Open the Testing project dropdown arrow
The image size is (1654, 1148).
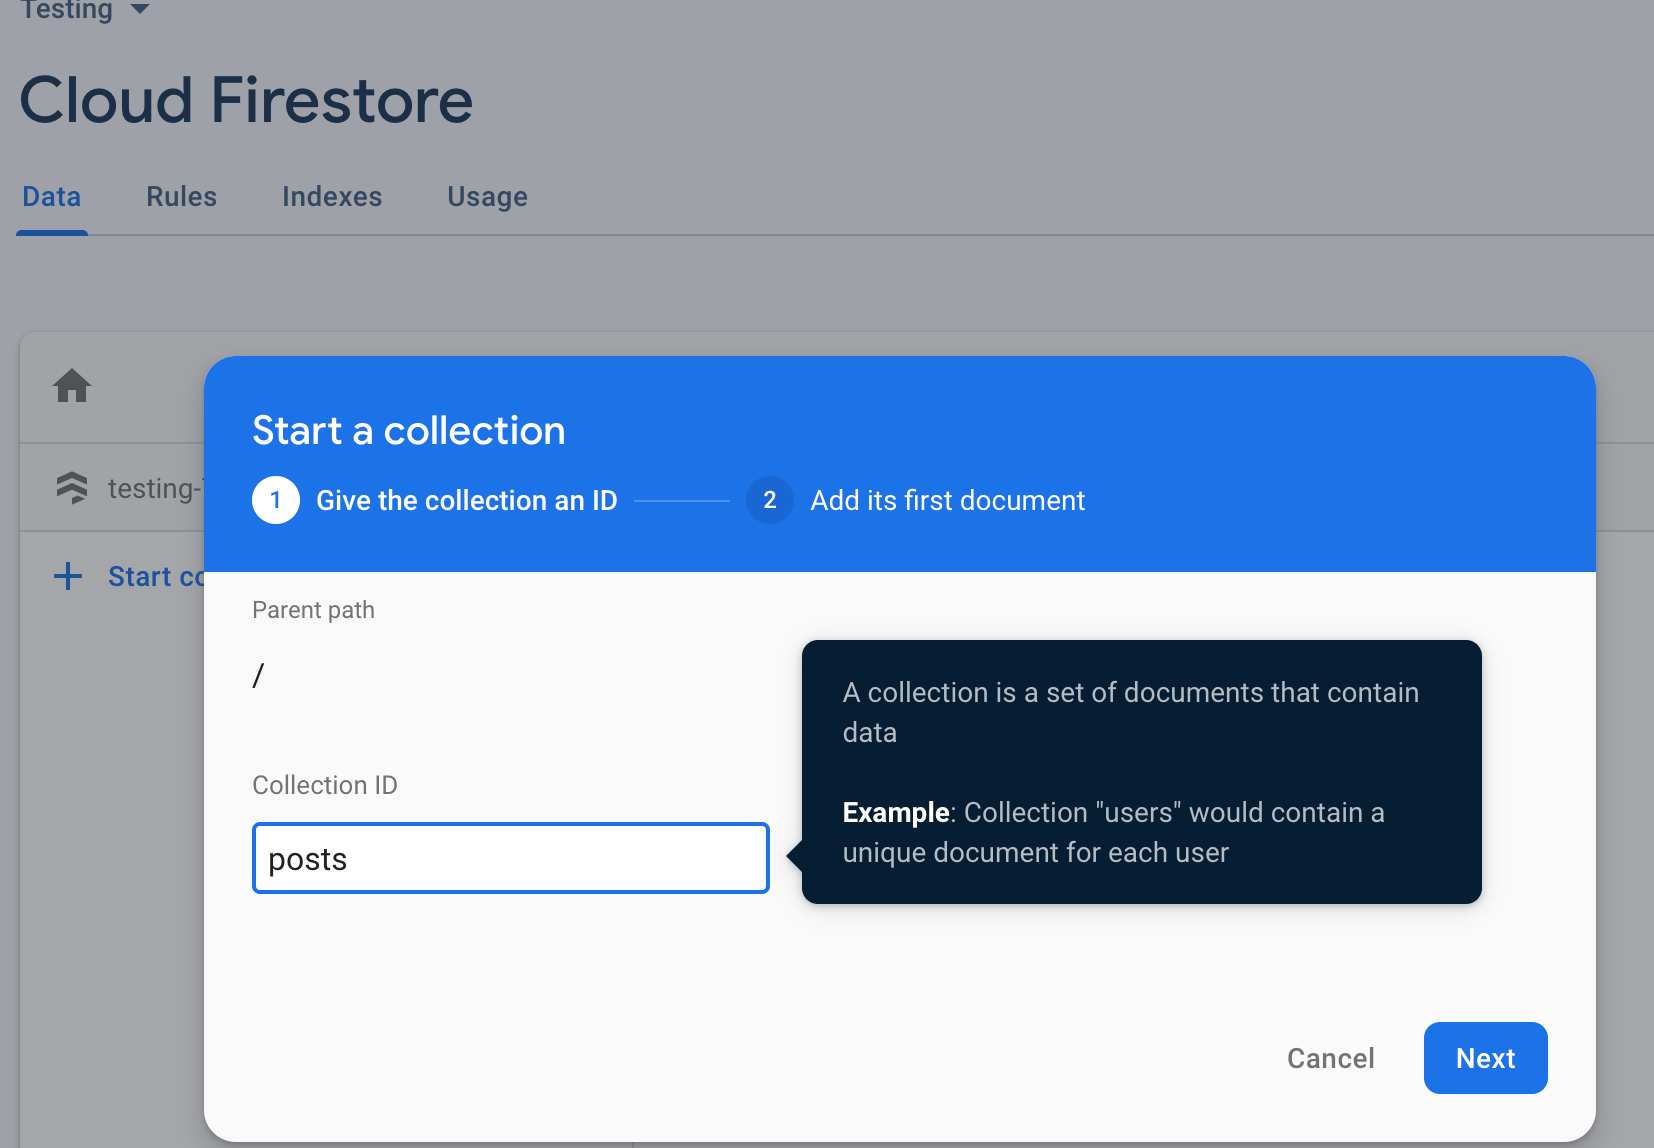tap(140, 9)
